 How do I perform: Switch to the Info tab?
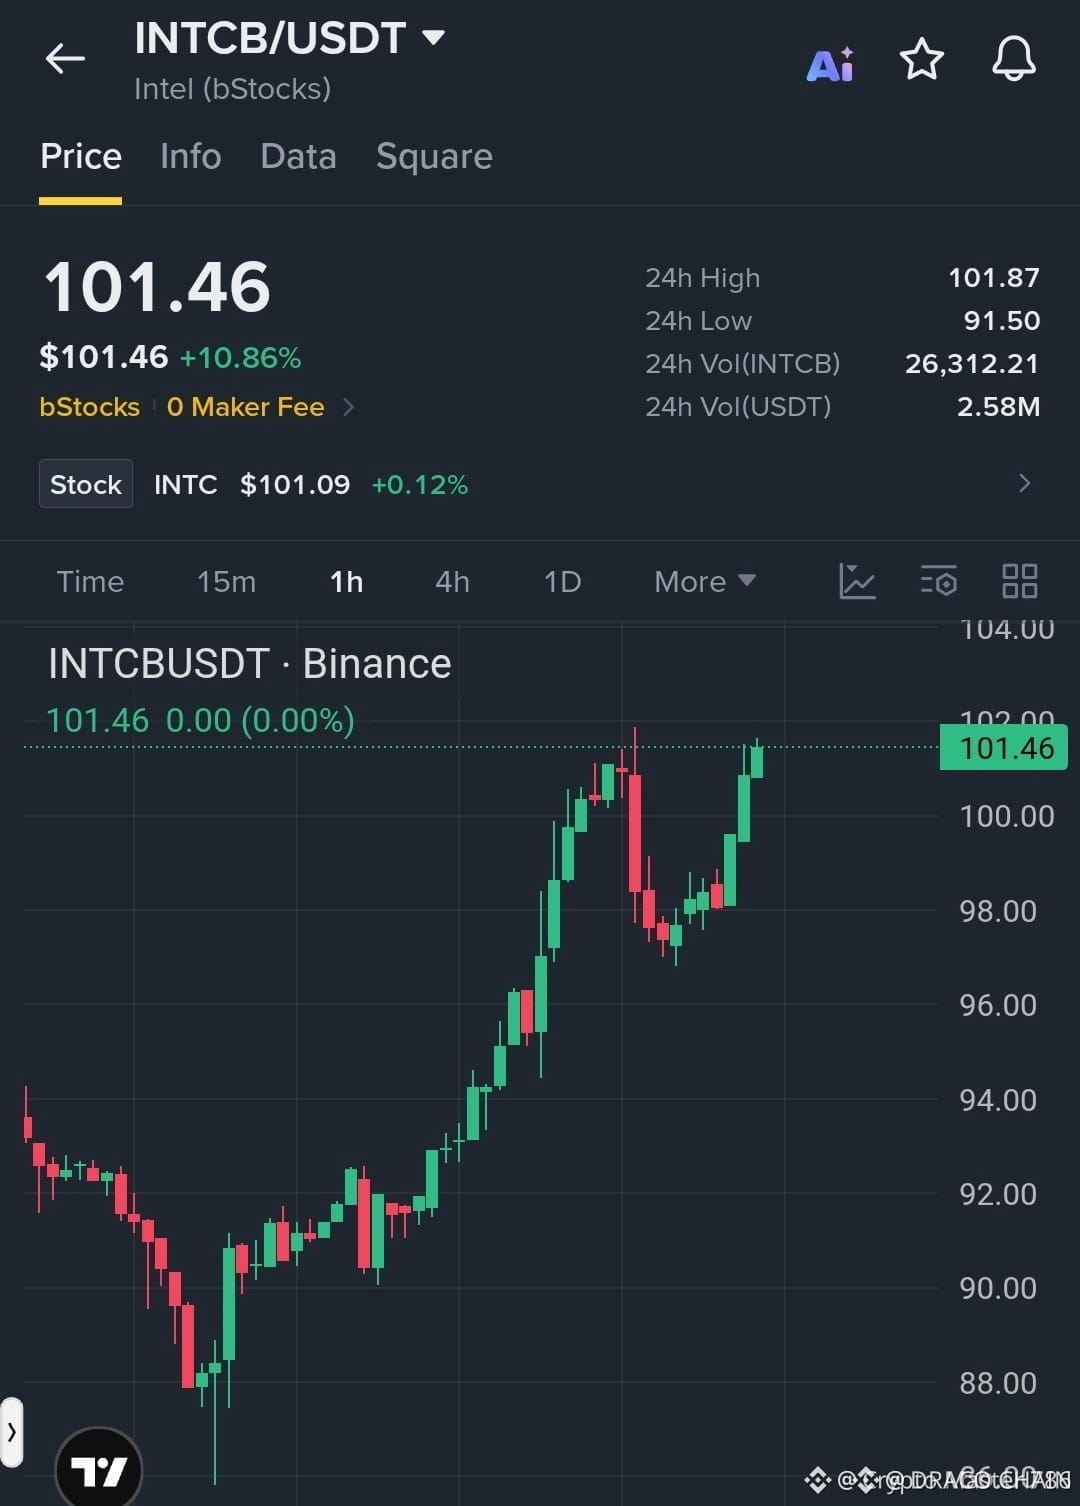click(190, 157)
